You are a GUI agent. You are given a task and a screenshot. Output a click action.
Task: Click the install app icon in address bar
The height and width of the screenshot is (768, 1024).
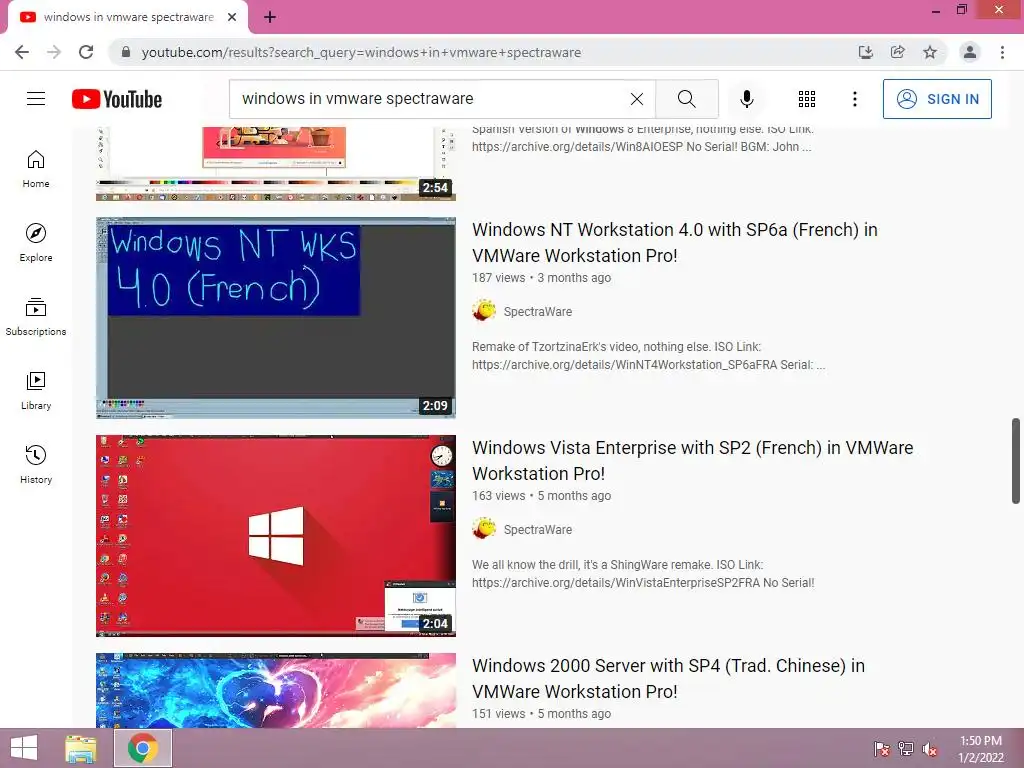click(x=865, y=52)
